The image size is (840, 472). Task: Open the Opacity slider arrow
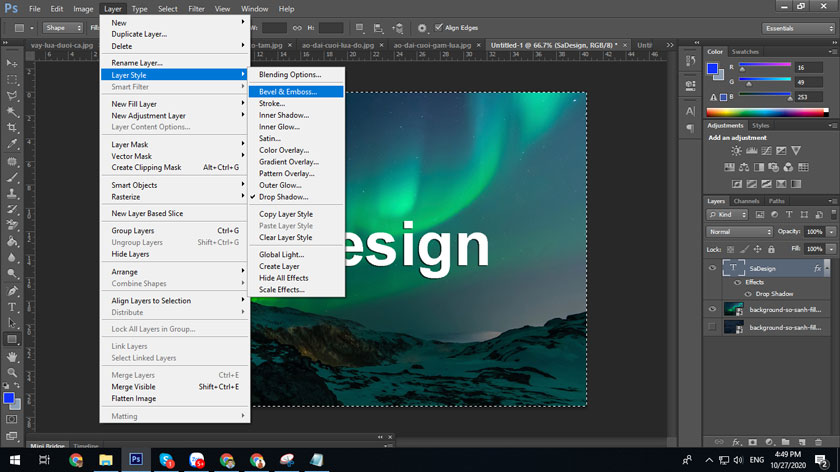tap(831, 232)
